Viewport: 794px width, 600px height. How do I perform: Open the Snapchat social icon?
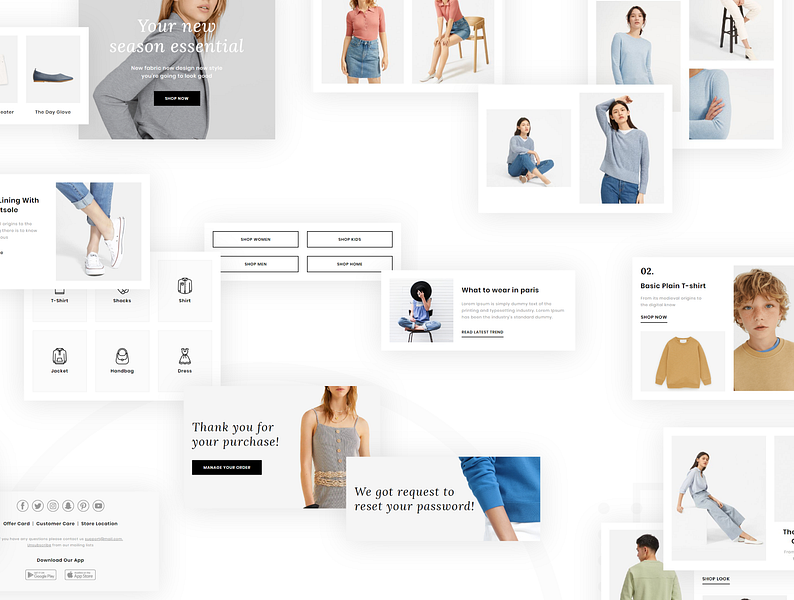(x=68, y=505)
